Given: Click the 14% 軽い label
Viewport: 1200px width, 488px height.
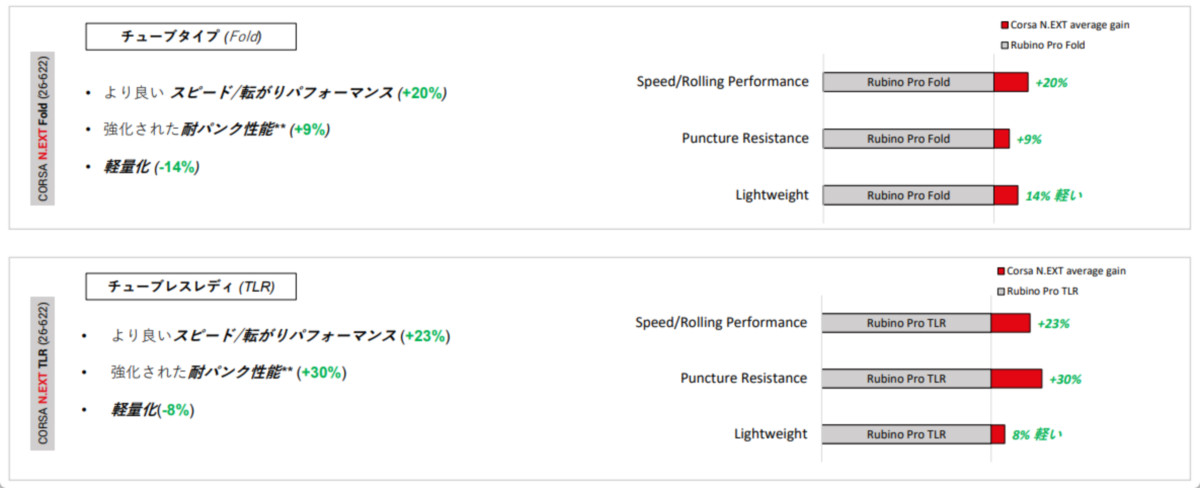Looking at the screenshot, I should point(1054,196).
